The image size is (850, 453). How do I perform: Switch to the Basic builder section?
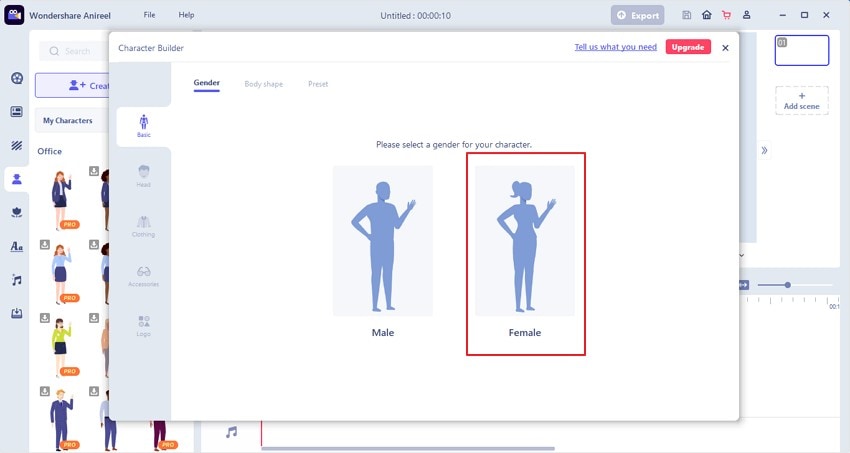pos(144,126)
